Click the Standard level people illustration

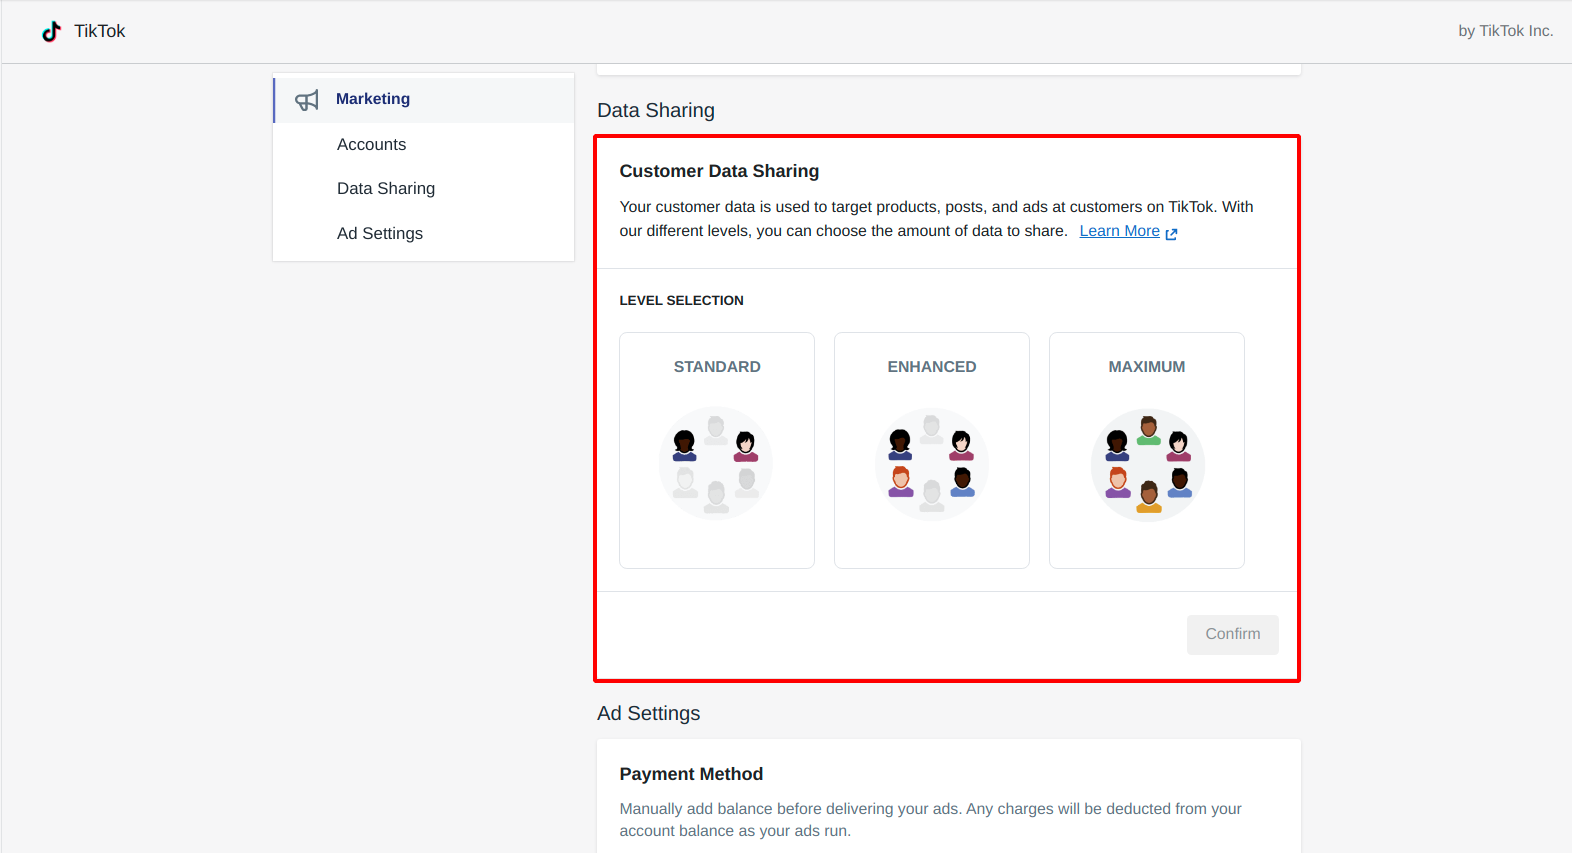716,463
